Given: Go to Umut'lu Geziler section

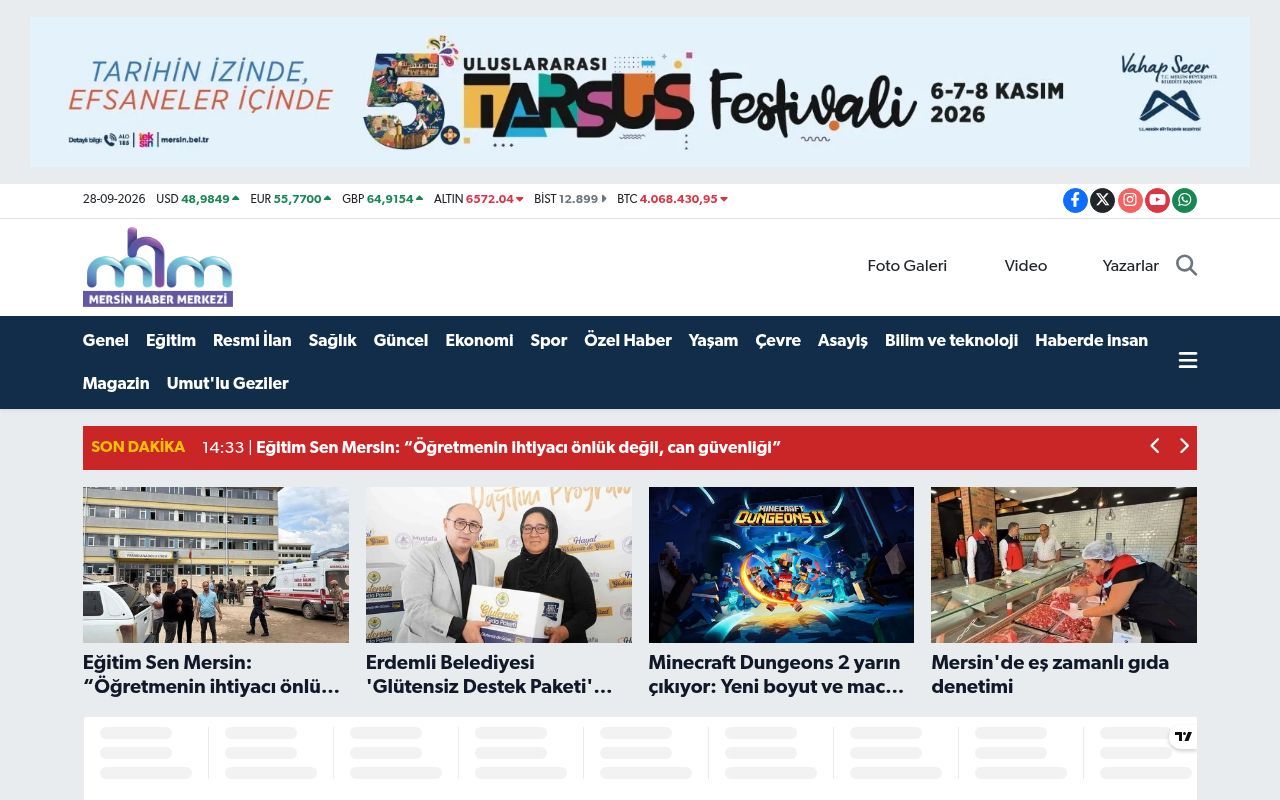Looking at the screenshot, I should click(x=228, y=384).
